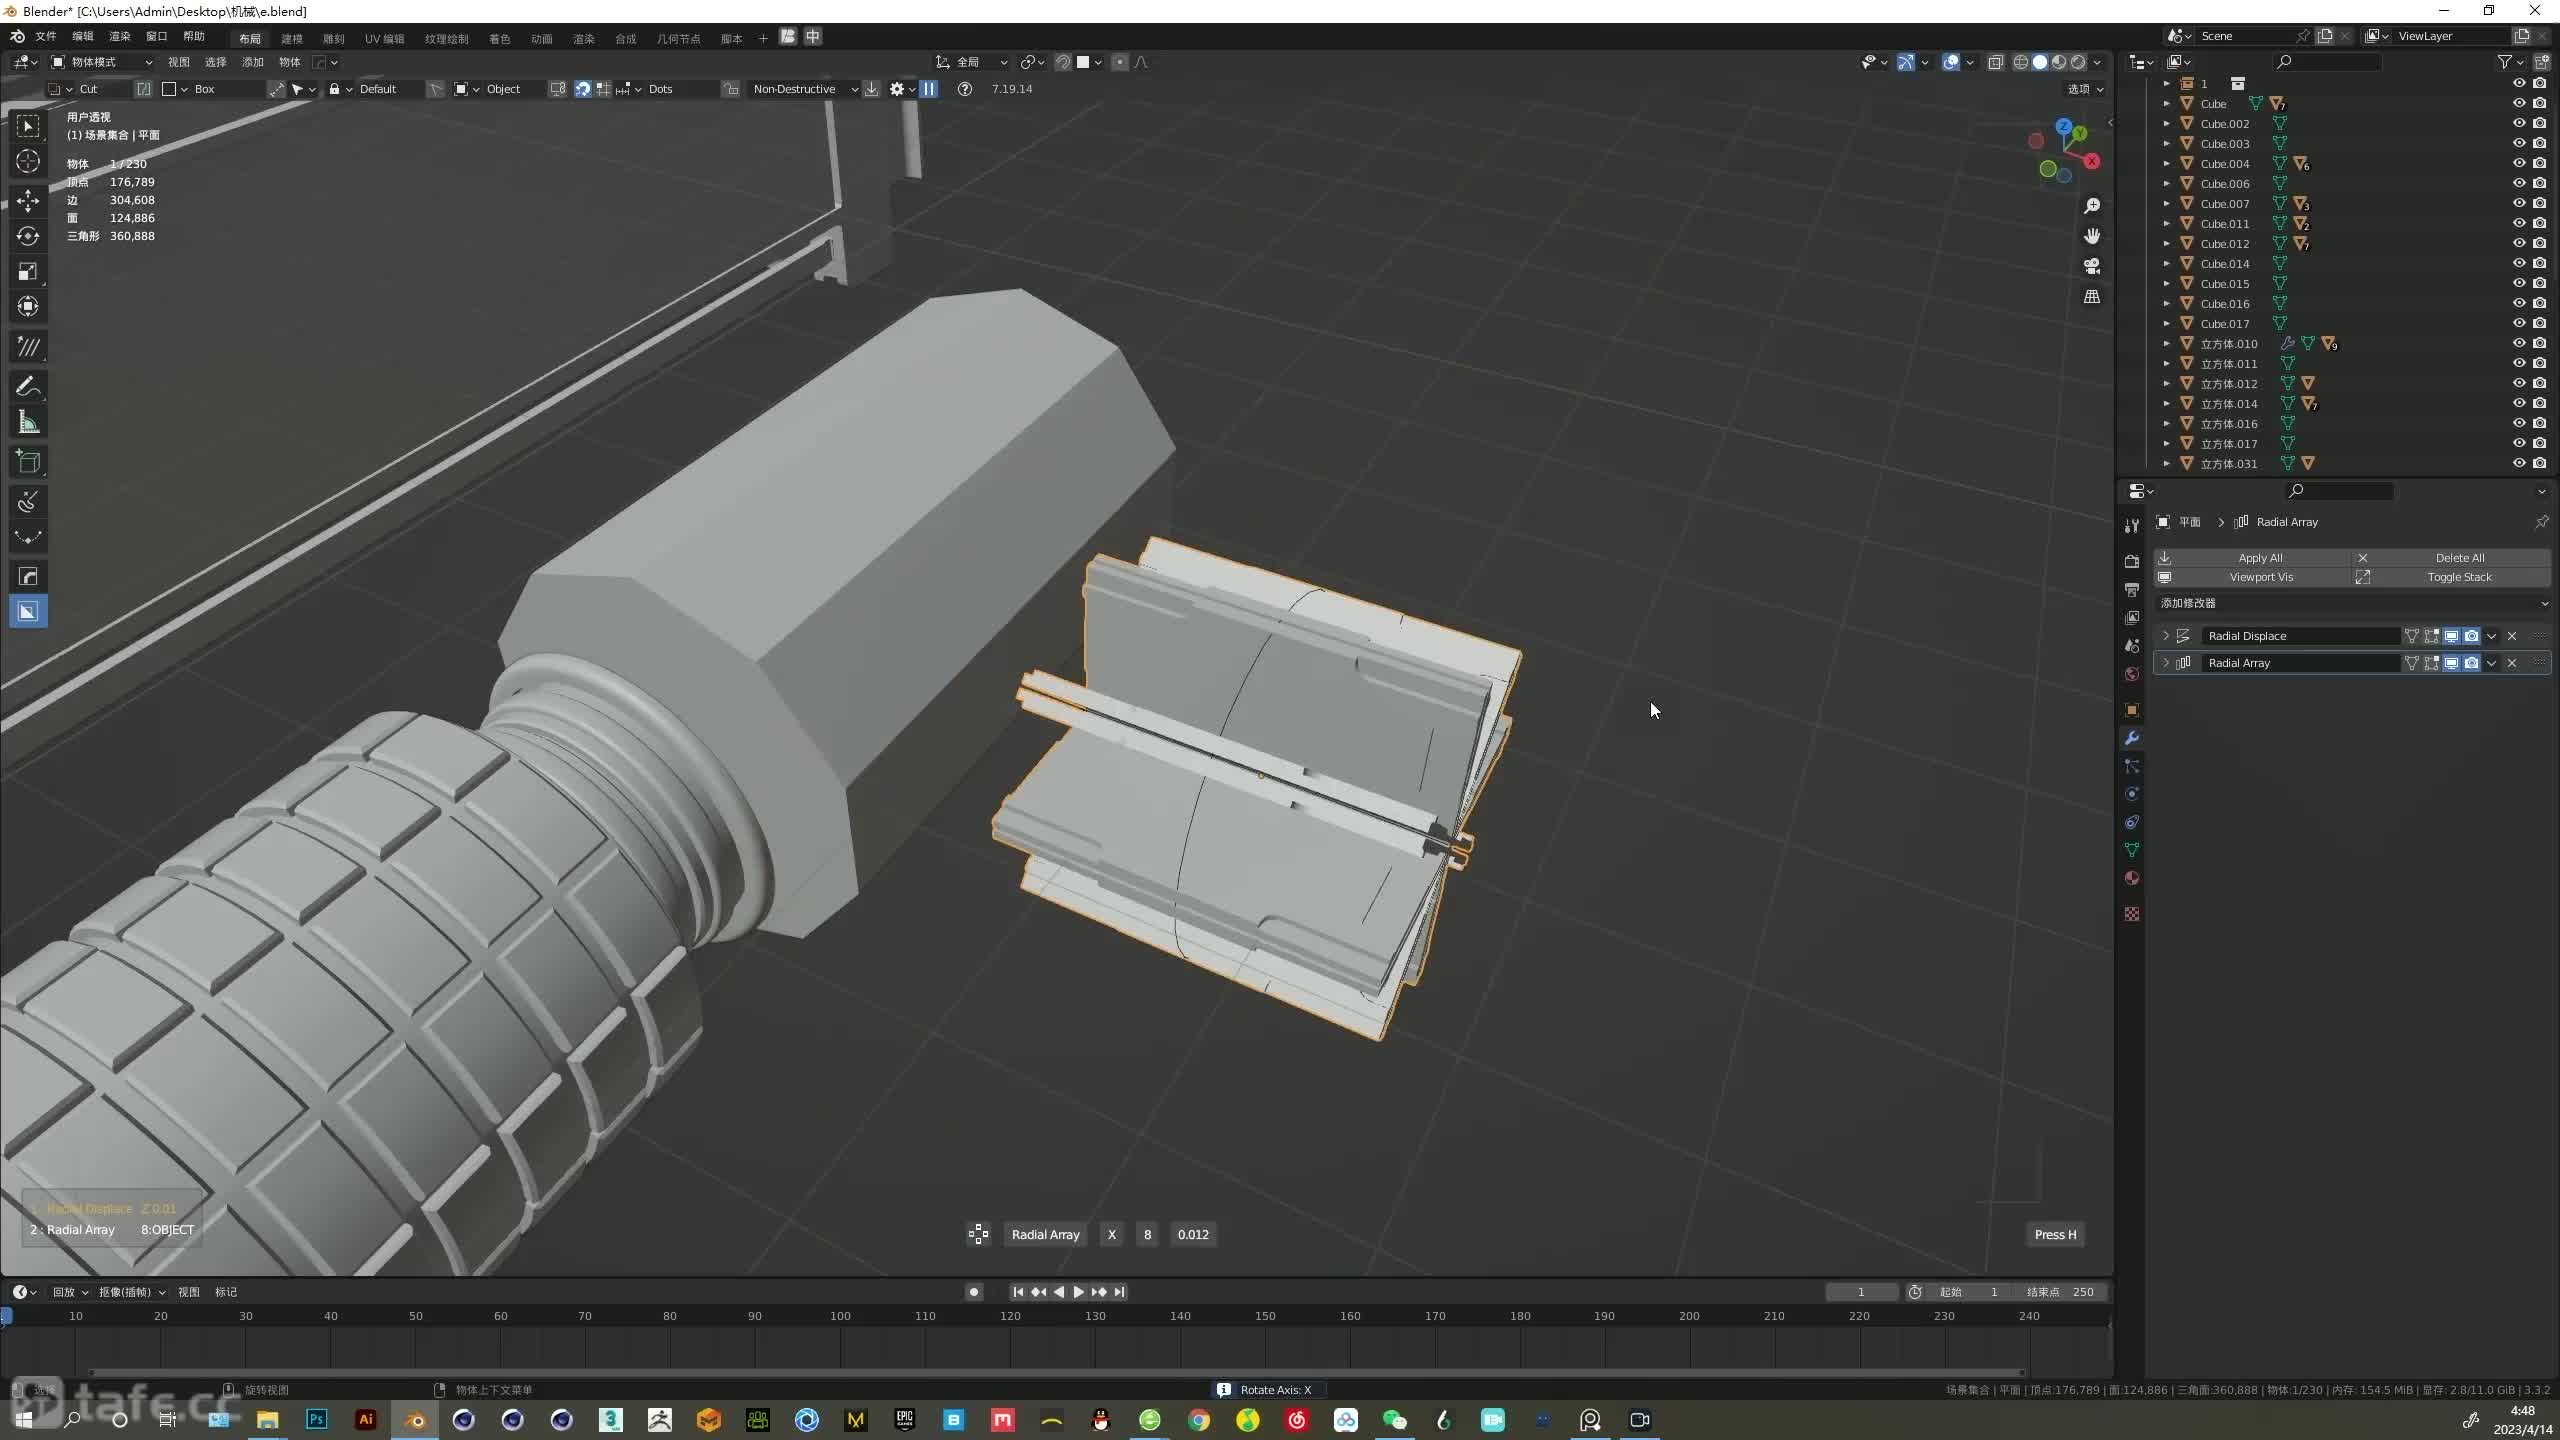Open the 编辑 menu
This screenshot has width=2560, height=1440.
(83, 36)
